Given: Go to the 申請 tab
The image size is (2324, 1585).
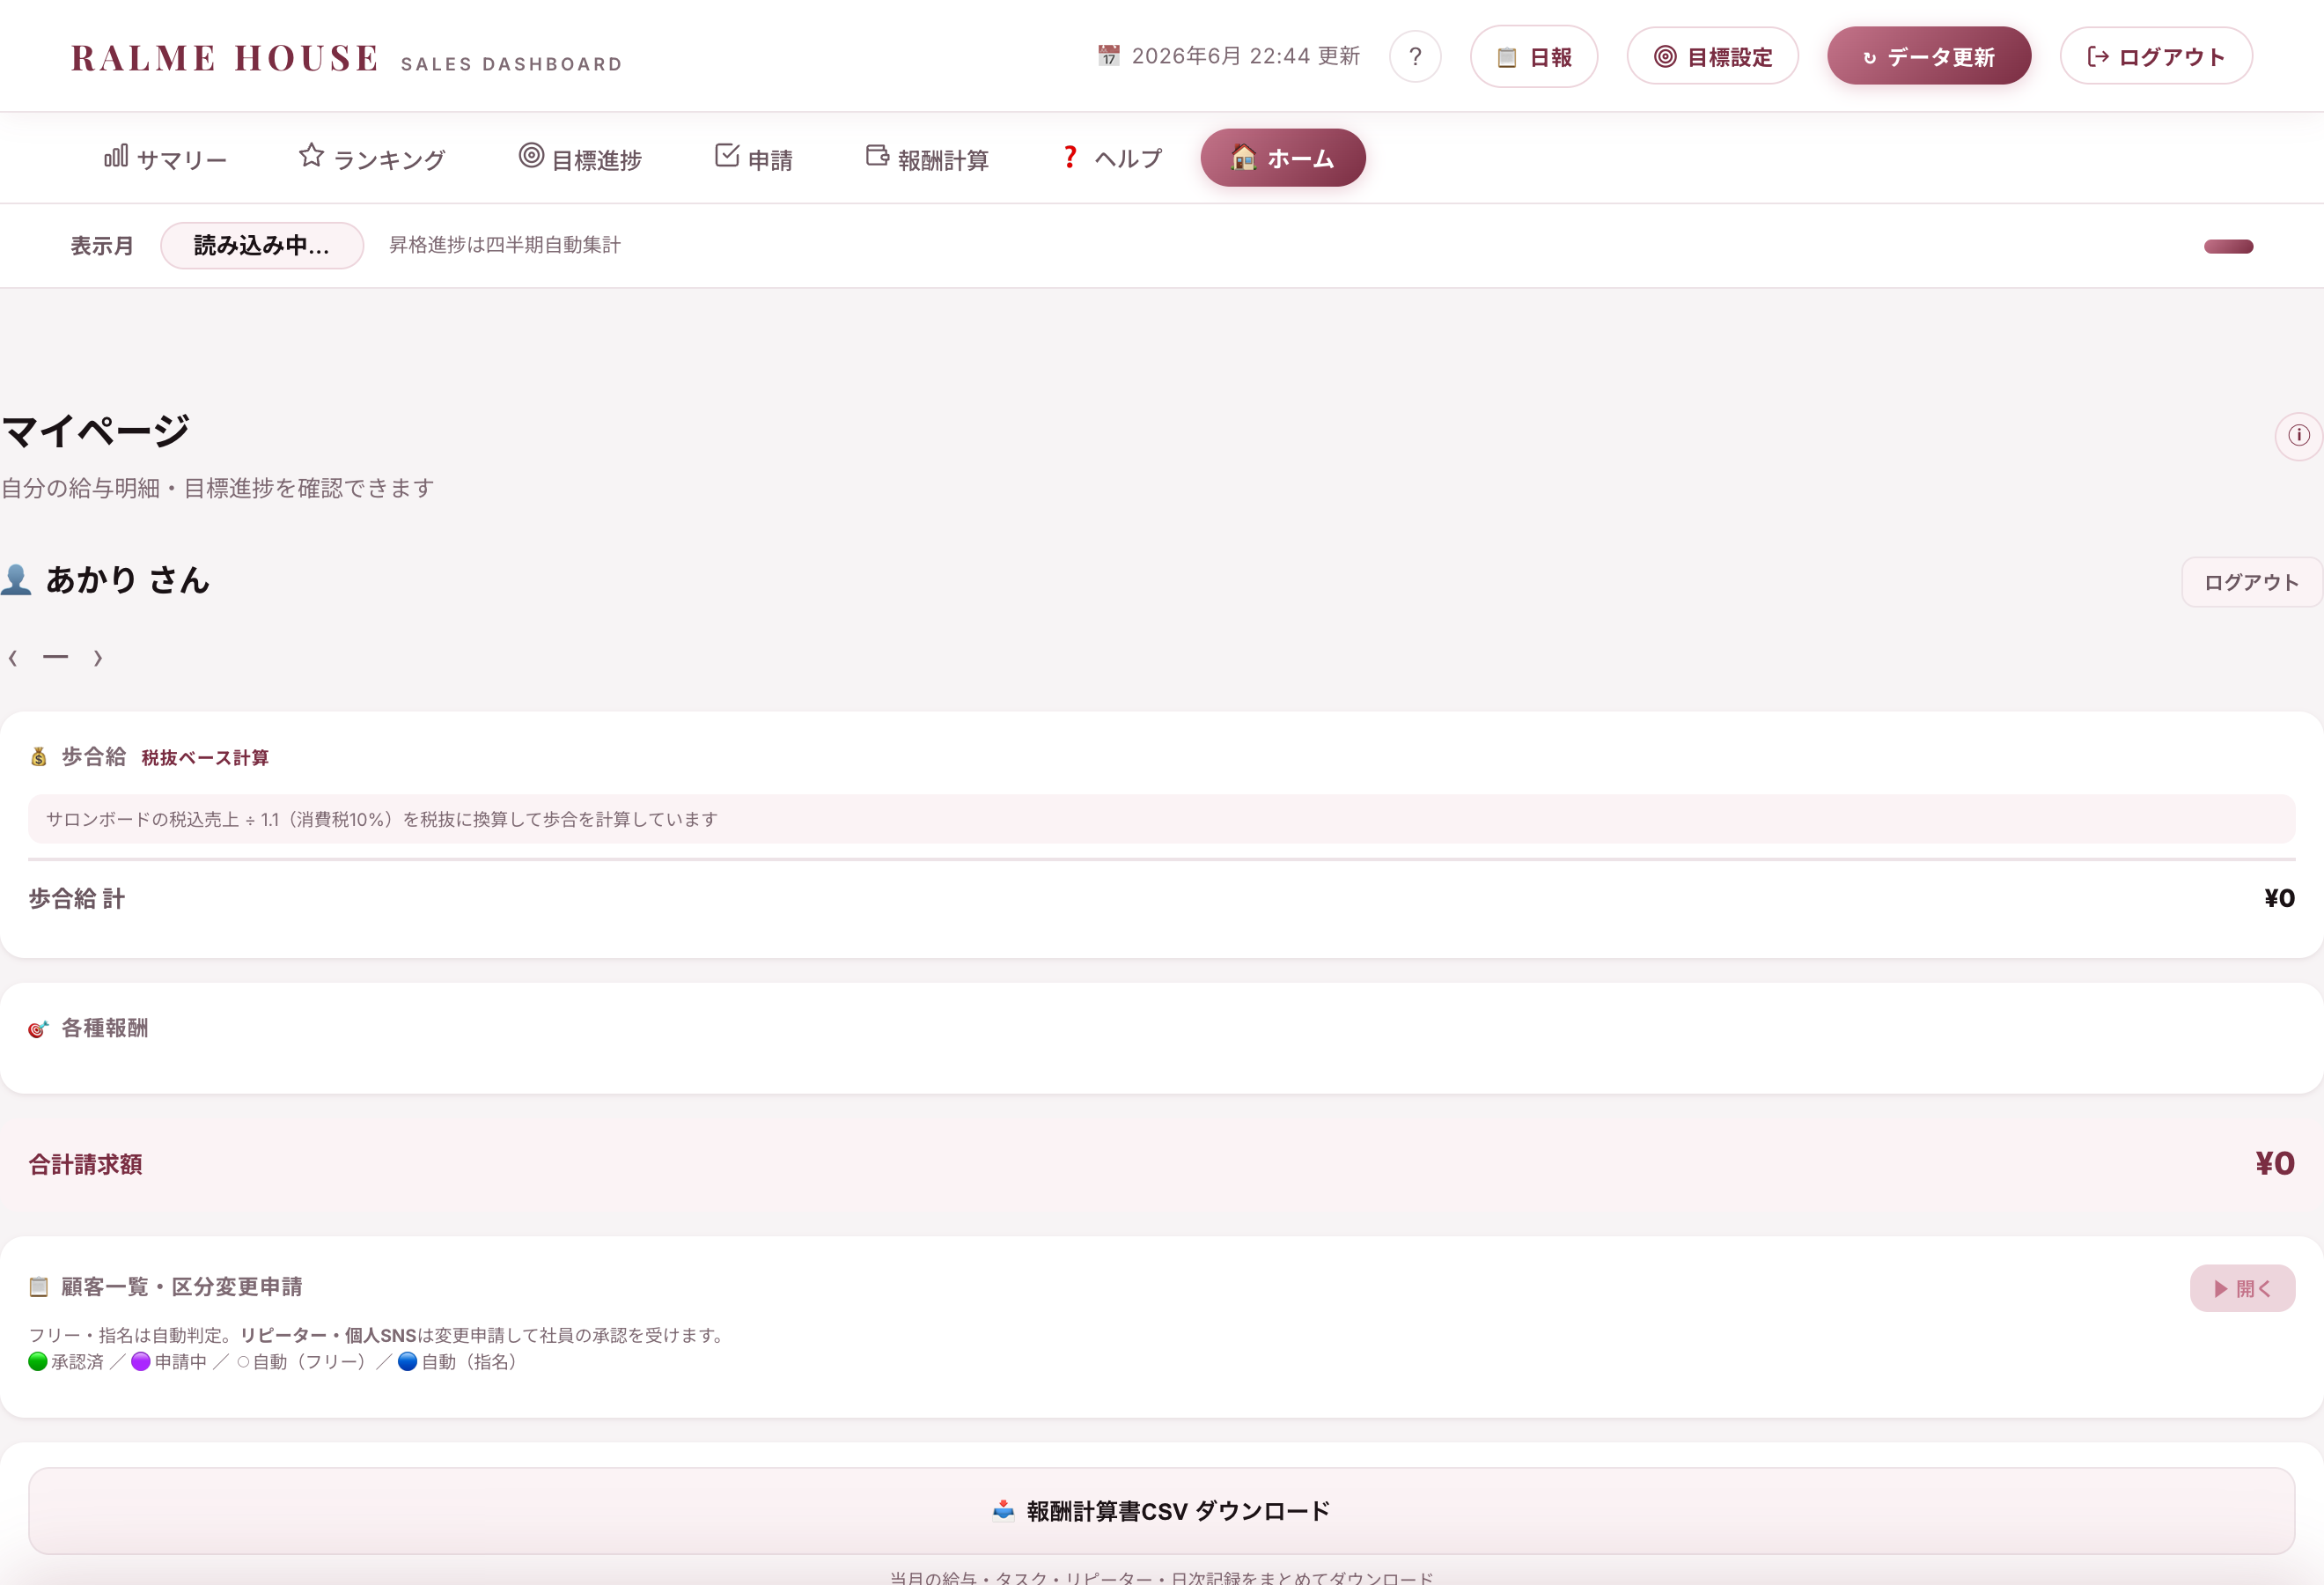Looking at the screenshot, I should pos(754,158).
